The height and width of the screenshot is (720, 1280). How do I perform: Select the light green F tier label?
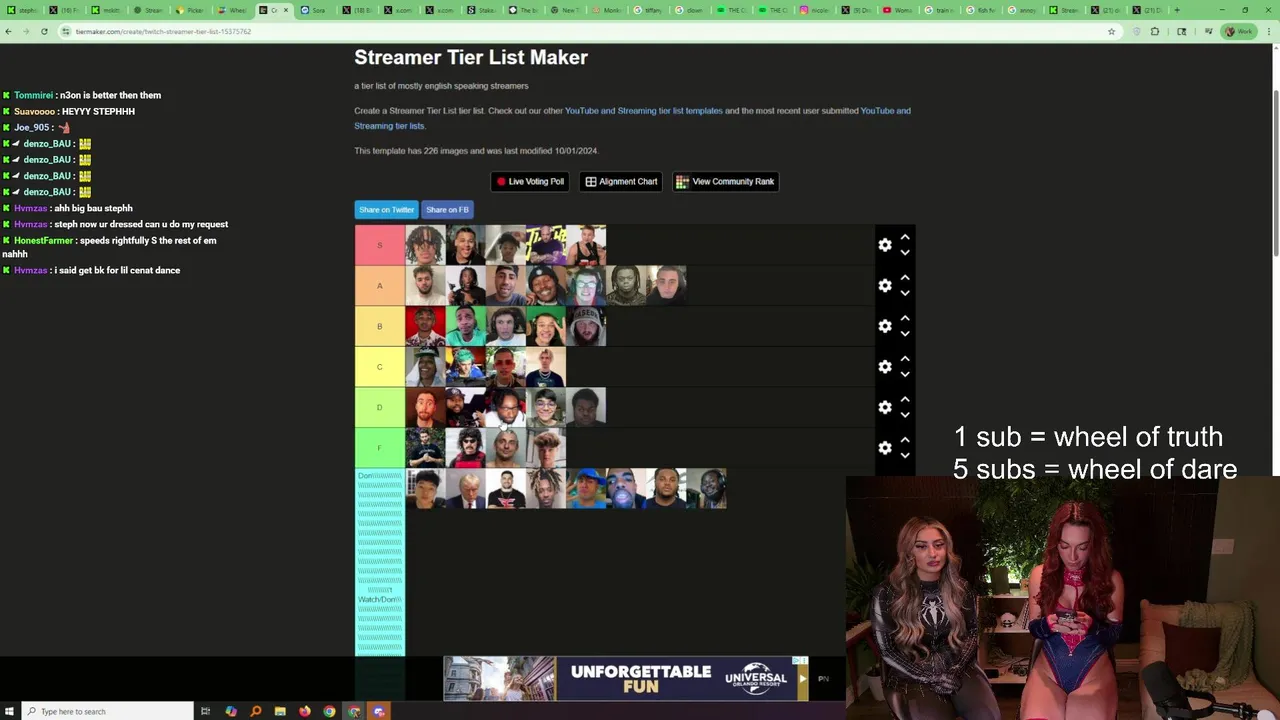point(380,448)
